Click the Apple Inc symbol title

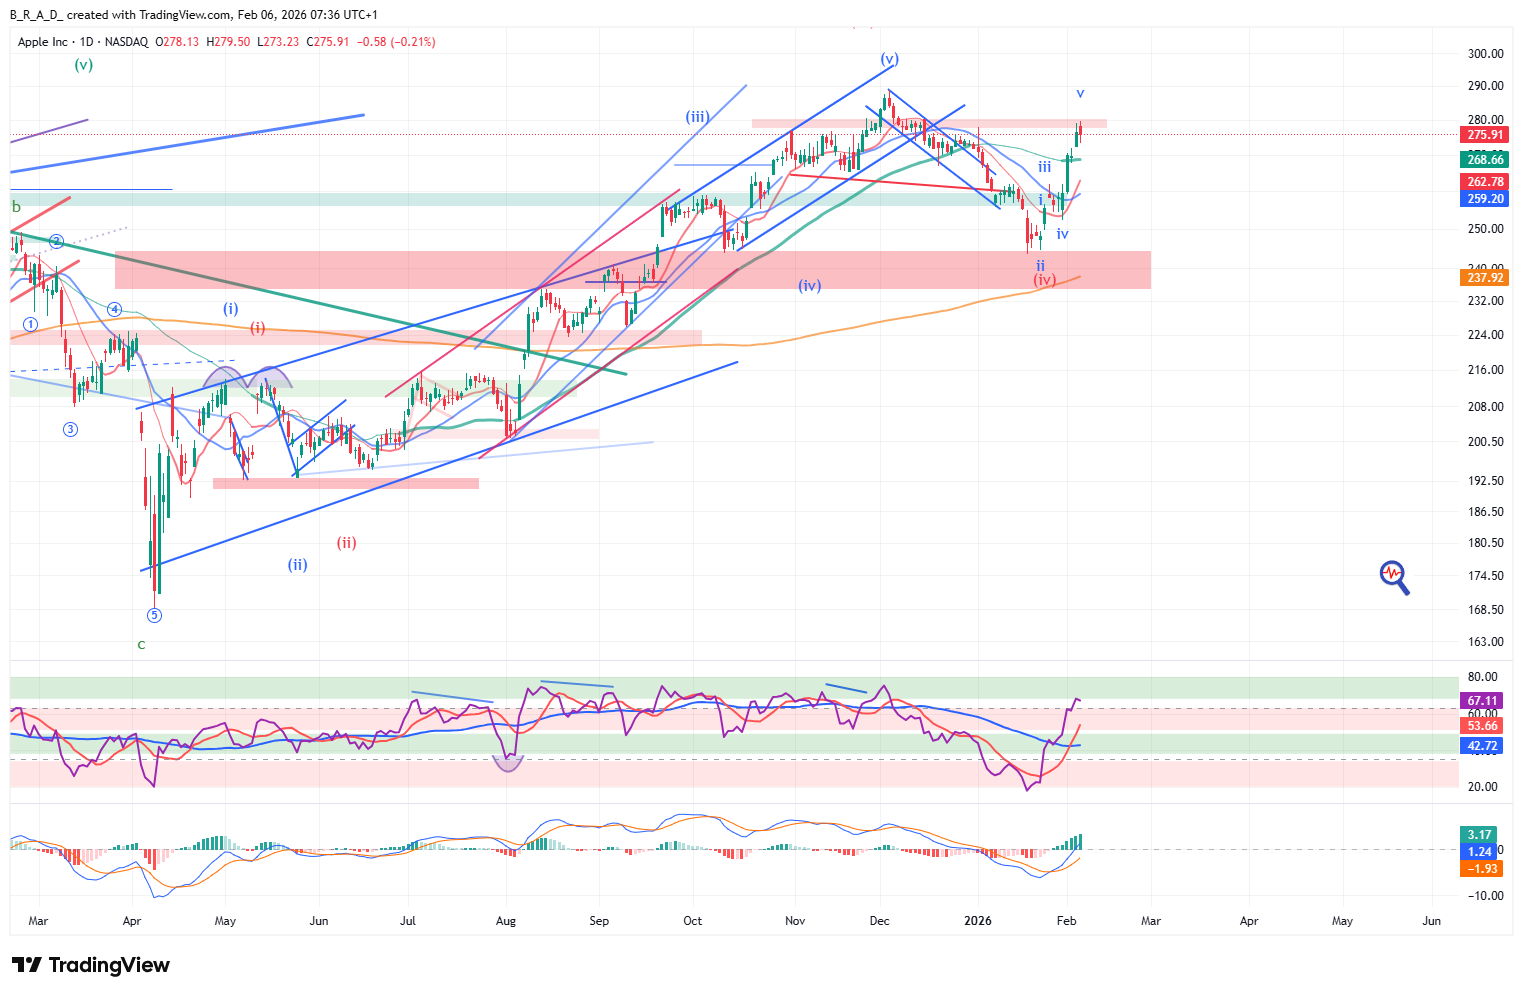click(43, 42)
